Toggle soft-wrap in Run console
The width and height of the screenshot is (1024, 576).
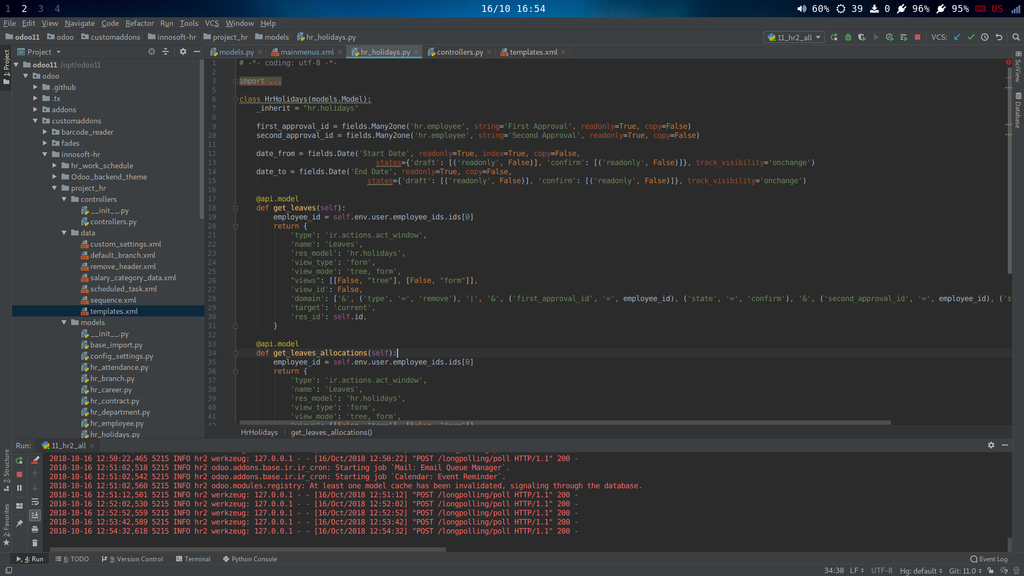(x=35, y=502)
